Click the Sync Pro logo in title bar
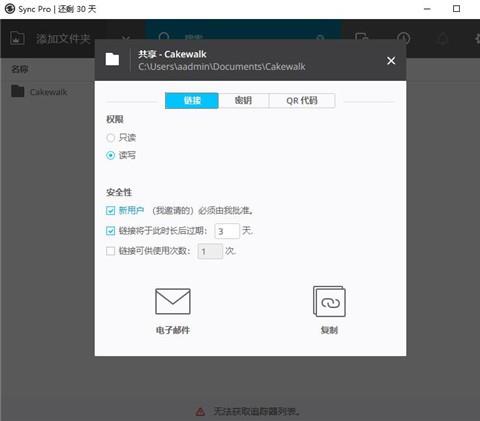480x421 pixels. point(10,9)
